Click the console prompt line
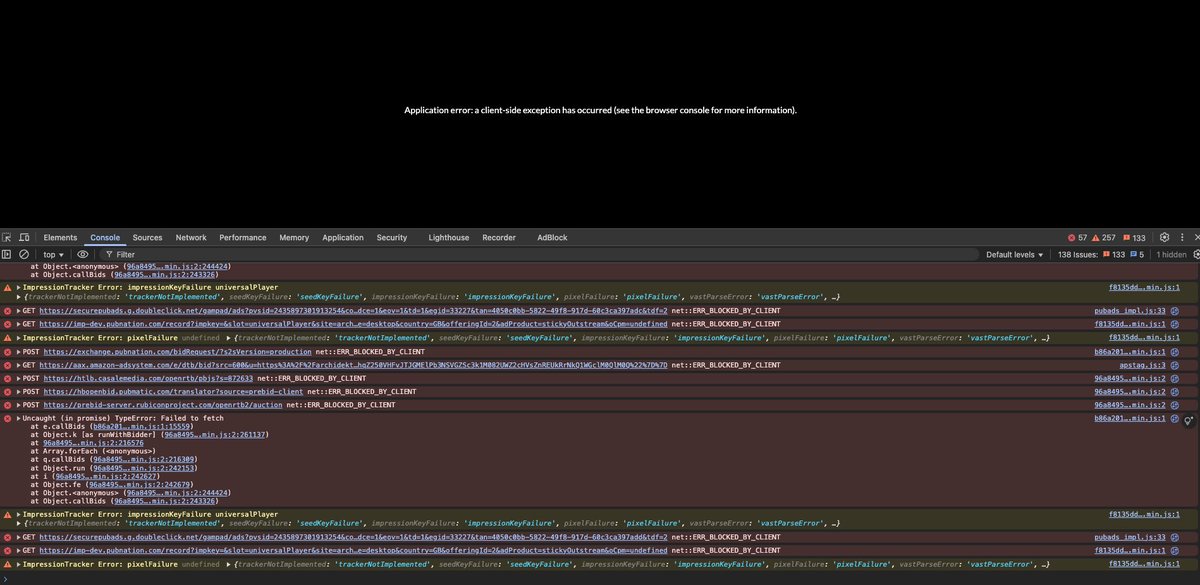This screenshot has height=585, width=1200. (x=600, y=578)
